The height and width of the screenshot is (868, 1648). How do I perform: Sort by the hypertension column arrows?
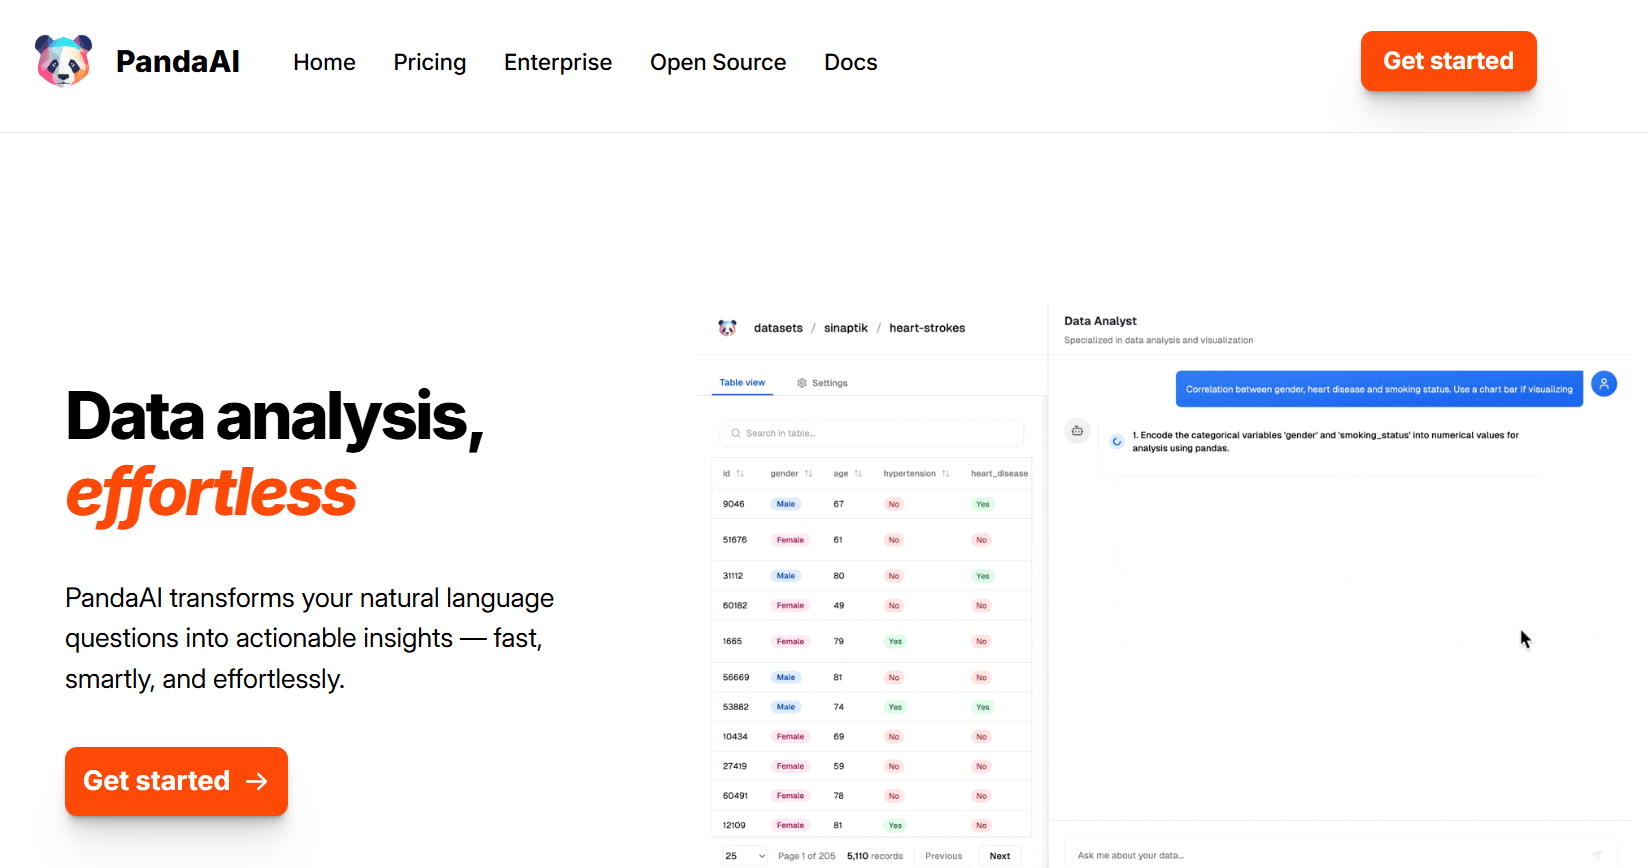(945, 474)
